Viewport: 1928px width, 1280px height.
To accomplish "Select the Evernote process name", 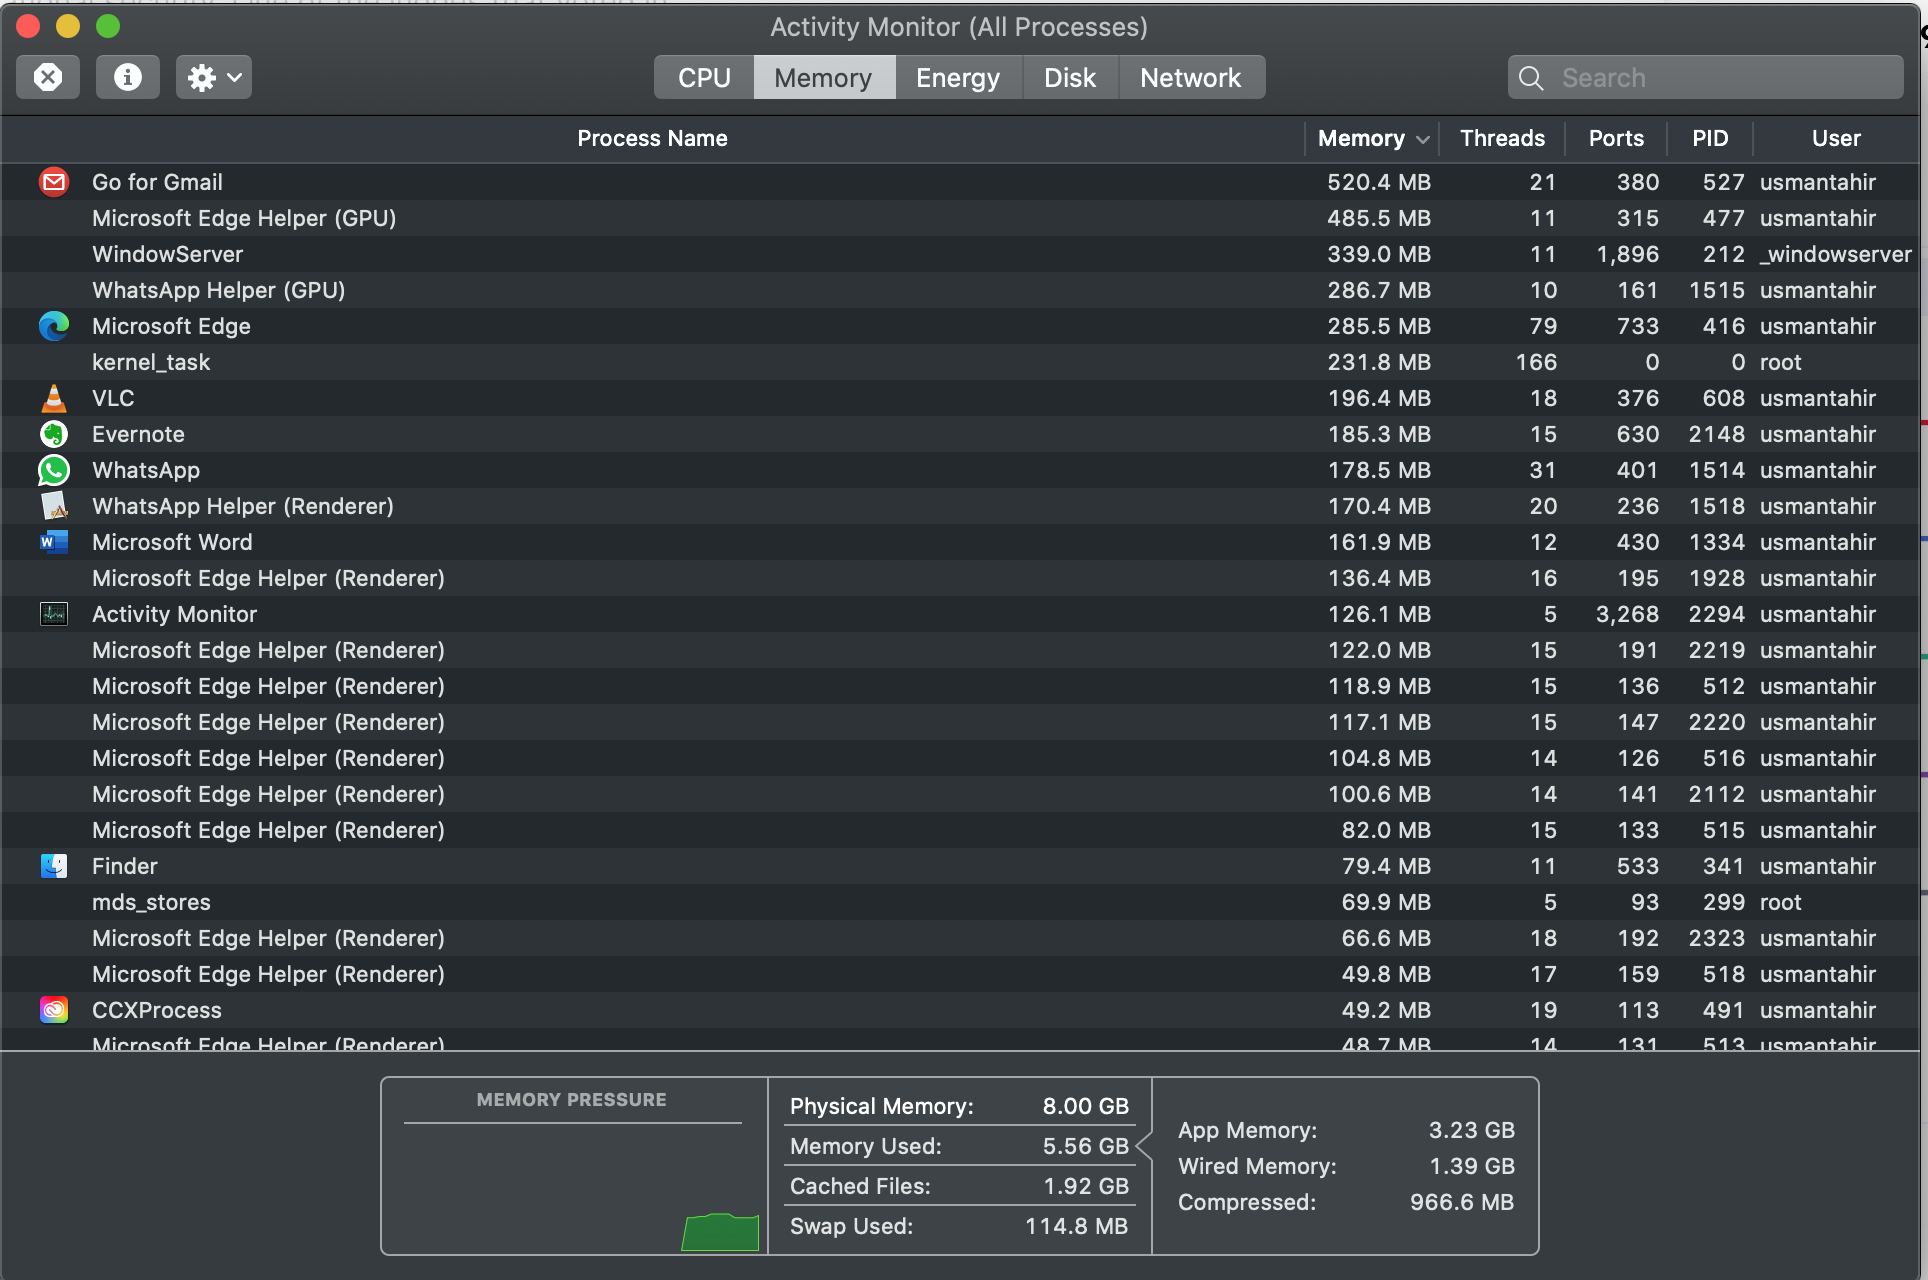I will [138, 434].
